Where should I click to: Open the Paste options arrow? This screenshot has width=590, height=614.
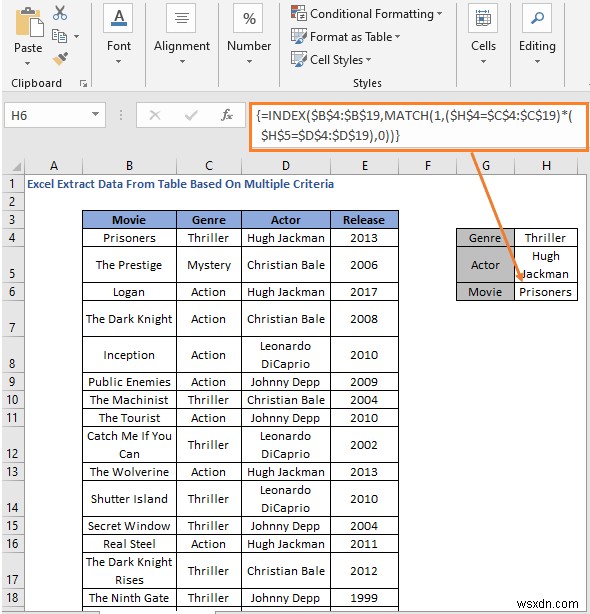pos(27,63)
